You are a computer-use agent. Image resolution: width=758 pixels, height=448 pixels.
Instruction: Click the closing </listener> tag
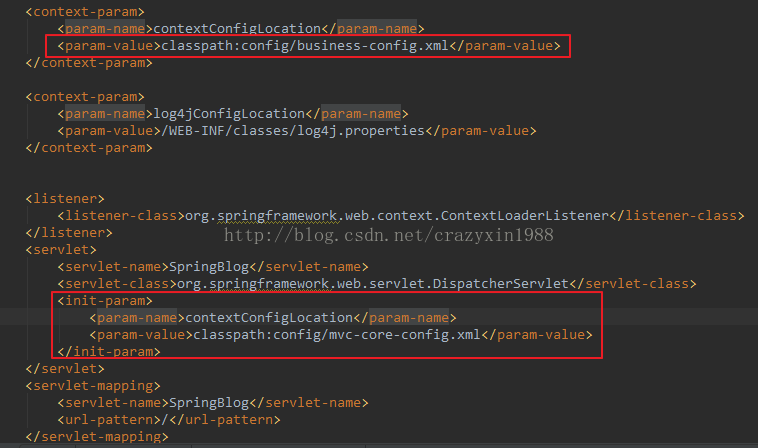click(69, 233)
